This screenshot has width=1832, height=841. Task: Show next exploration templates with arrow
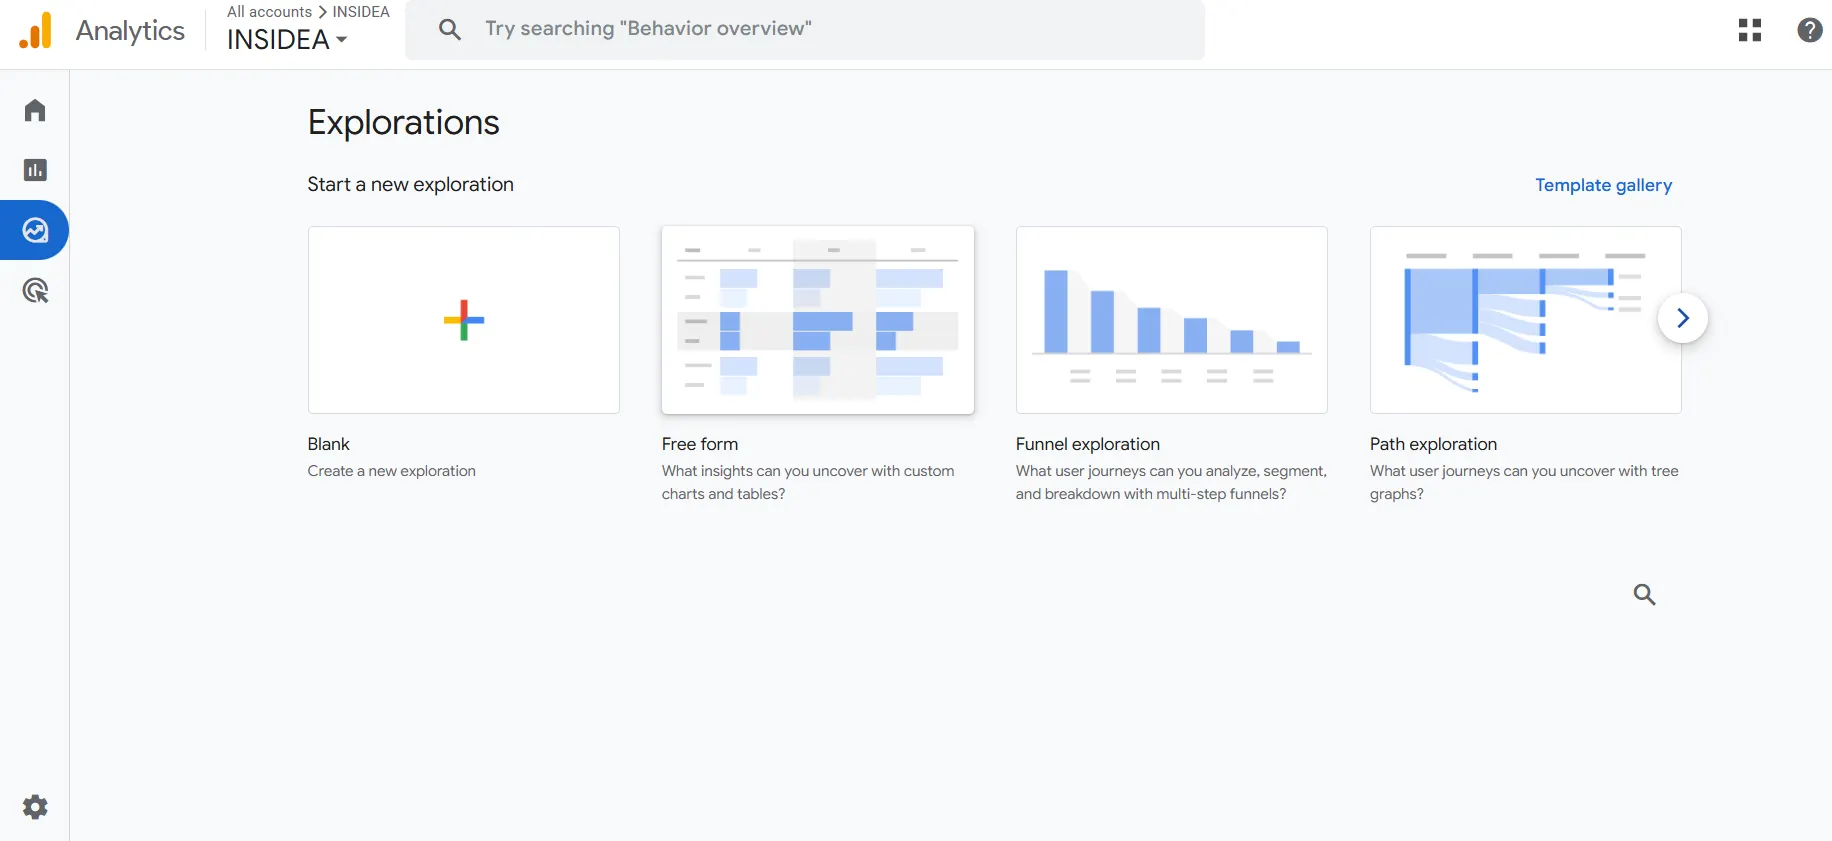pos(1683,318)
